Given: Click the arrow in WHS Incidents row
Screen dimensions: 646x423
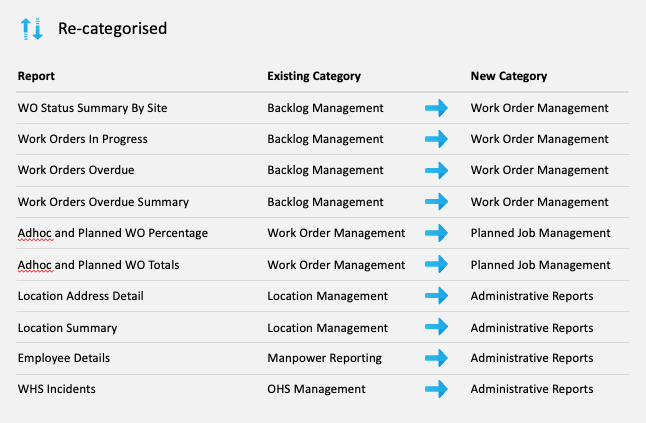Looking at the screenshot, I should [x=436, y=389].
